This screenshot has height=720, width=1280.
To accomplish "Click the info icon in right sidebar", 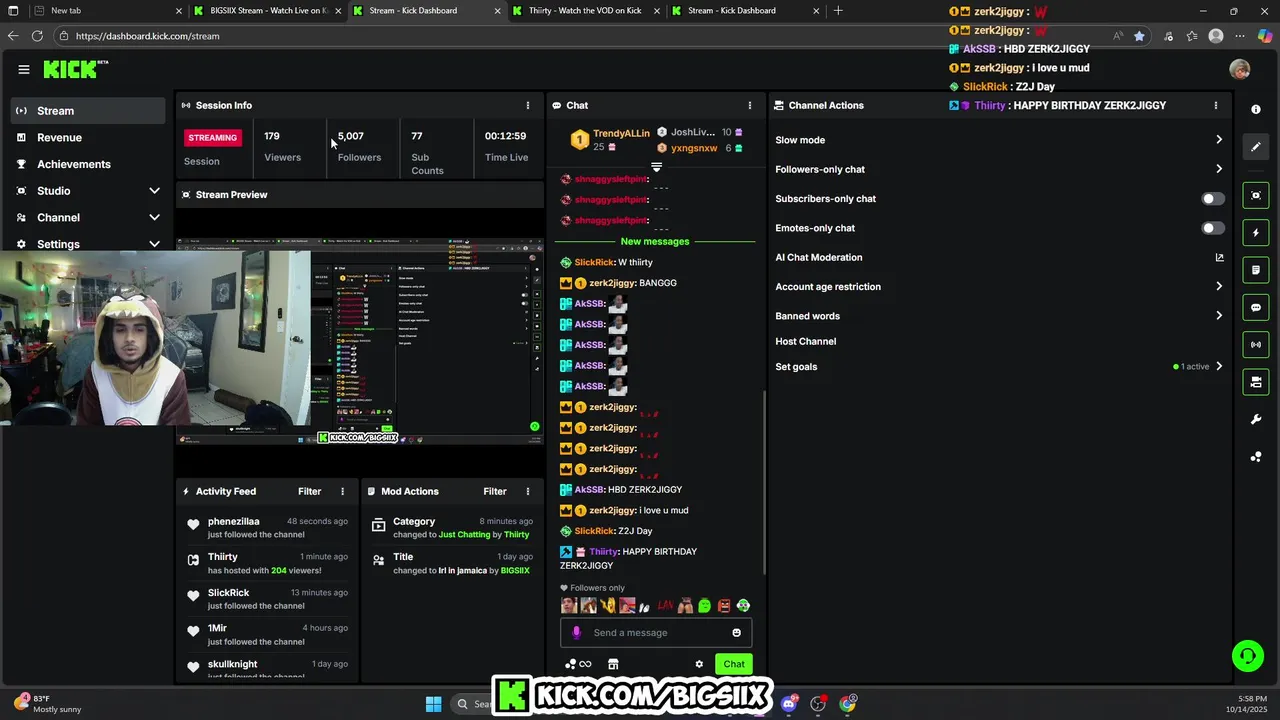I will [x=1256, y=109].
